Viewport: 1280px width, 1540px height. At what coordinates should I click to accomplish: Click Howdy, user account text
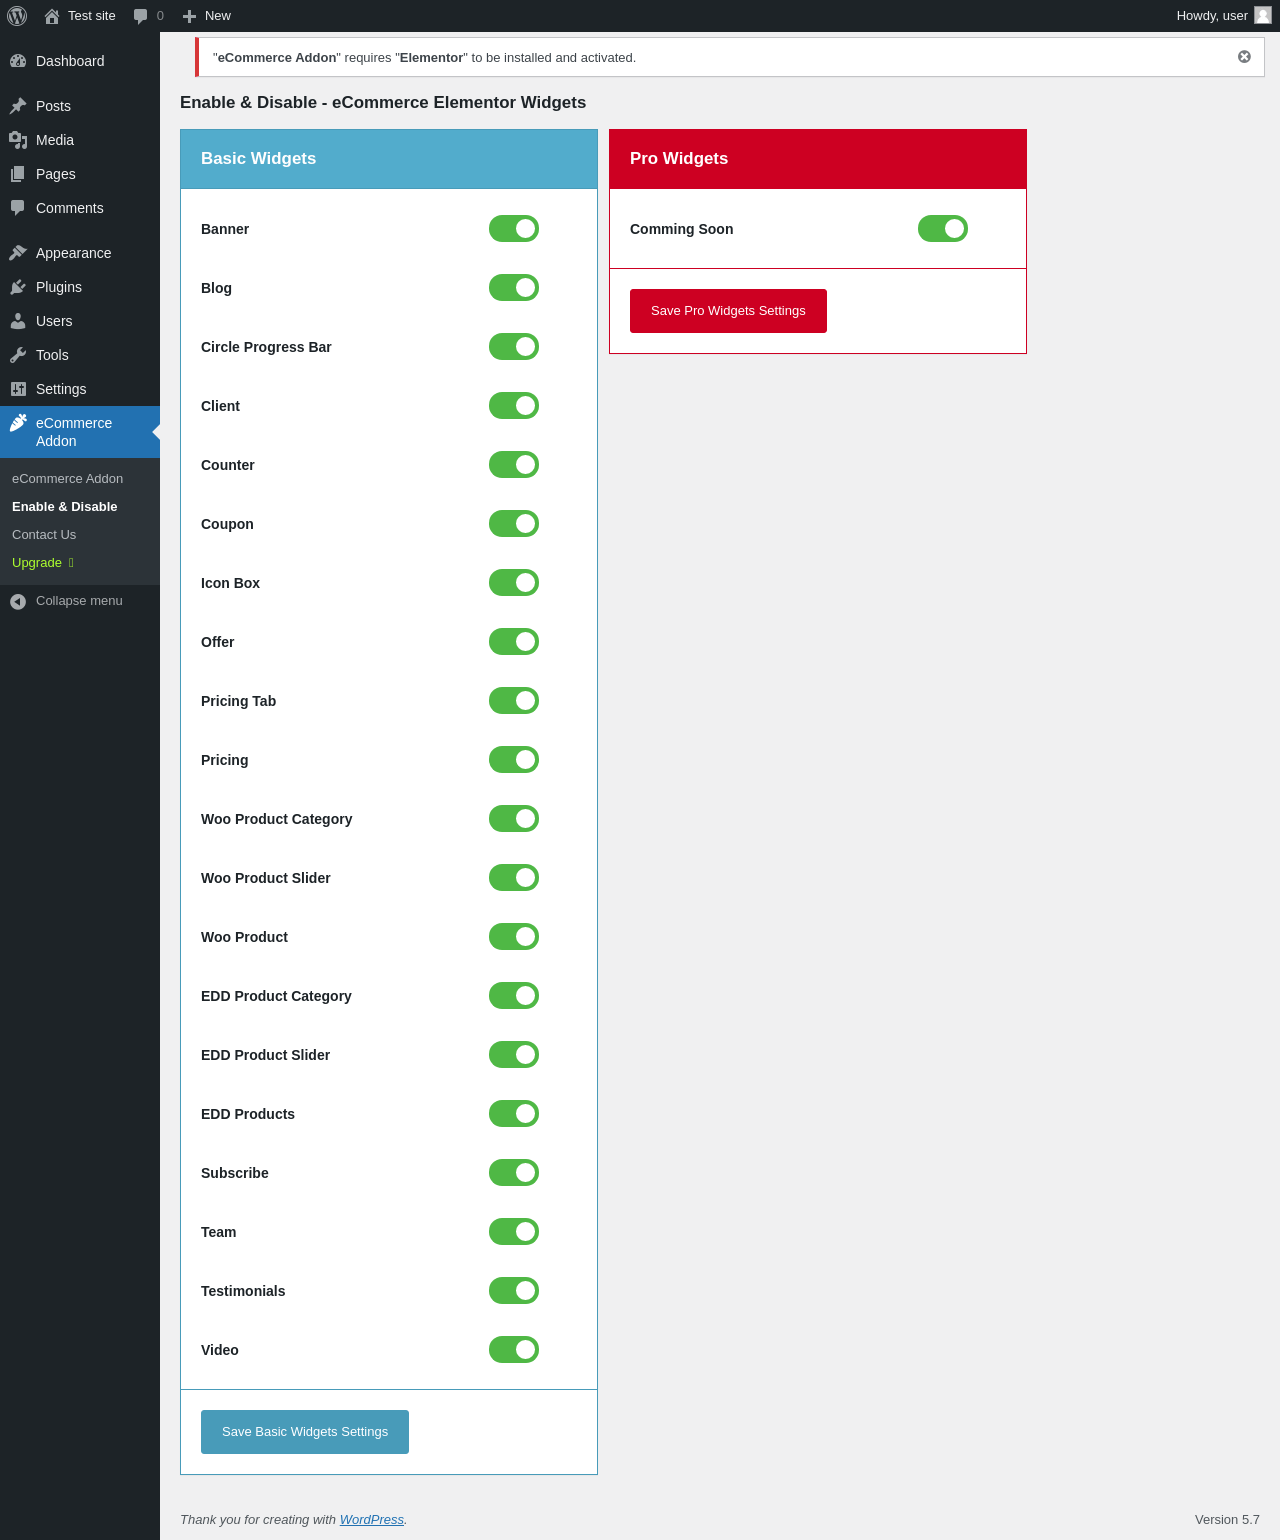[1212, 16]
